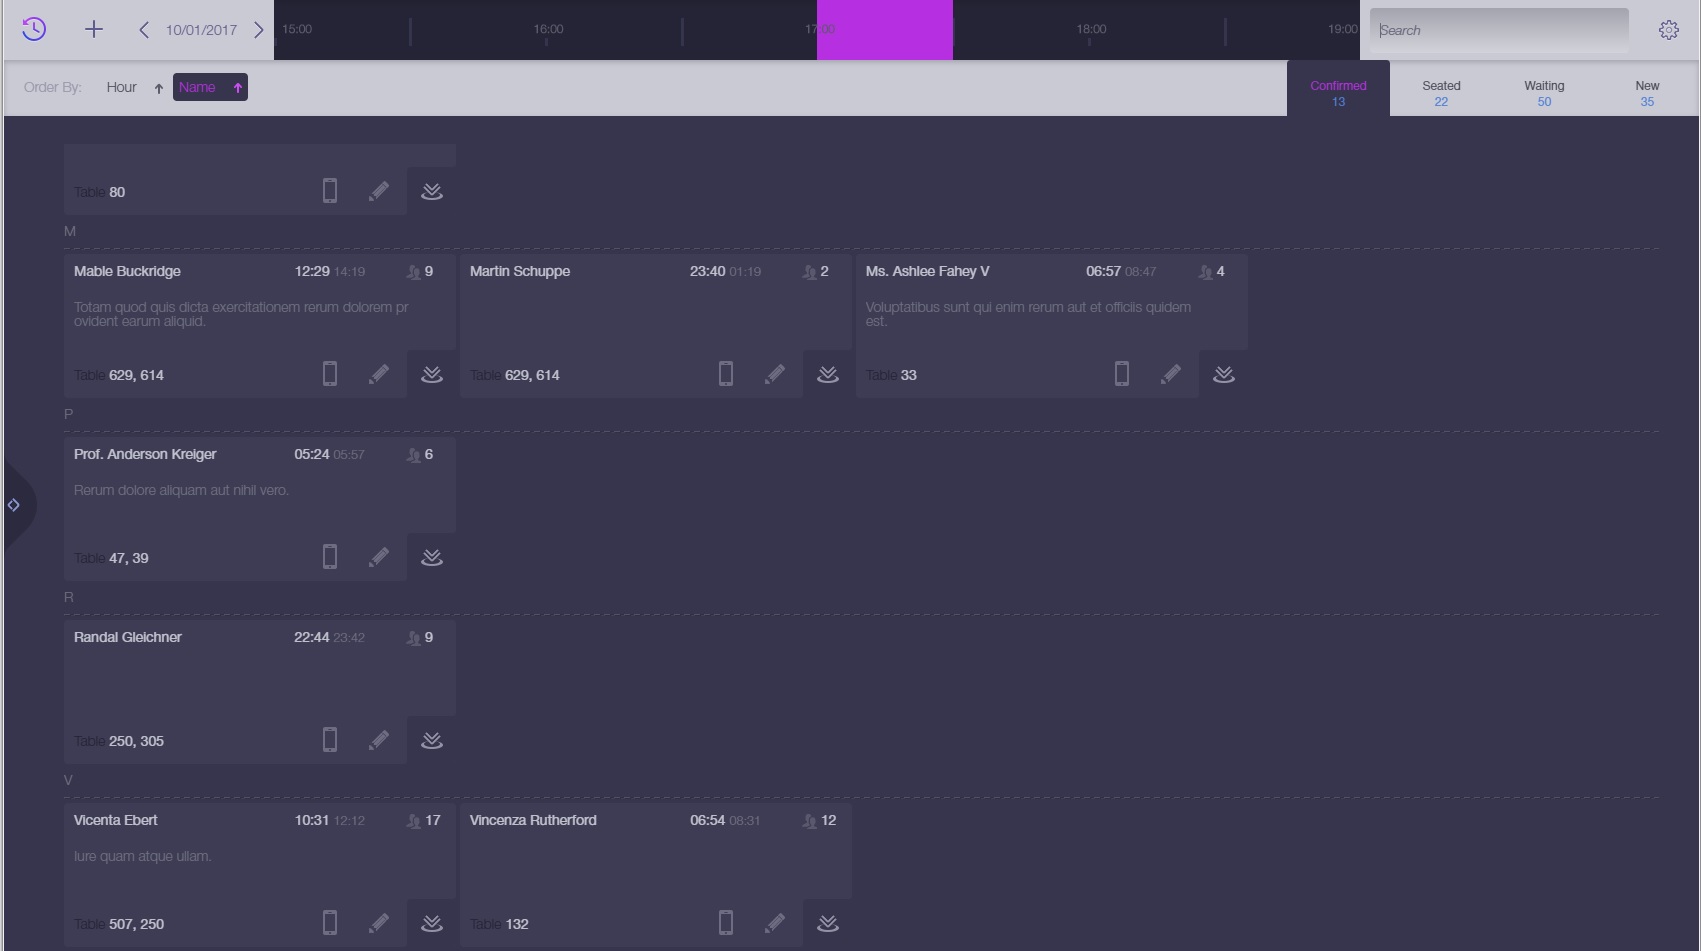Viewport: 1701px width, 951px height.
Task: Open Vincenza Rutherford name
Action: click(533, 820)
